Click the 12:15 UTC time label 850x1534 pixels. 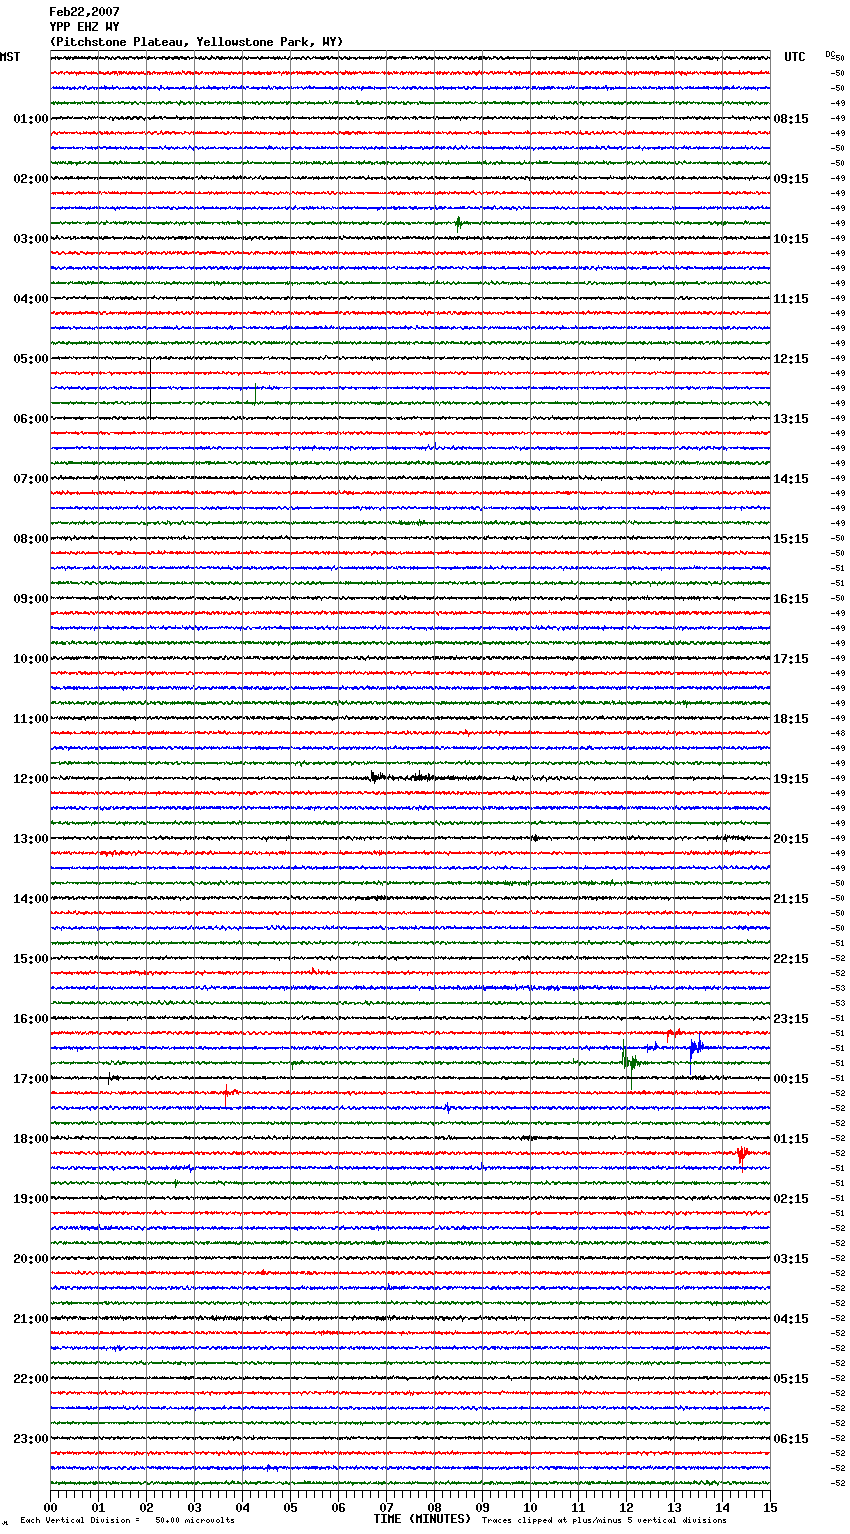click(x=791, y=359)
